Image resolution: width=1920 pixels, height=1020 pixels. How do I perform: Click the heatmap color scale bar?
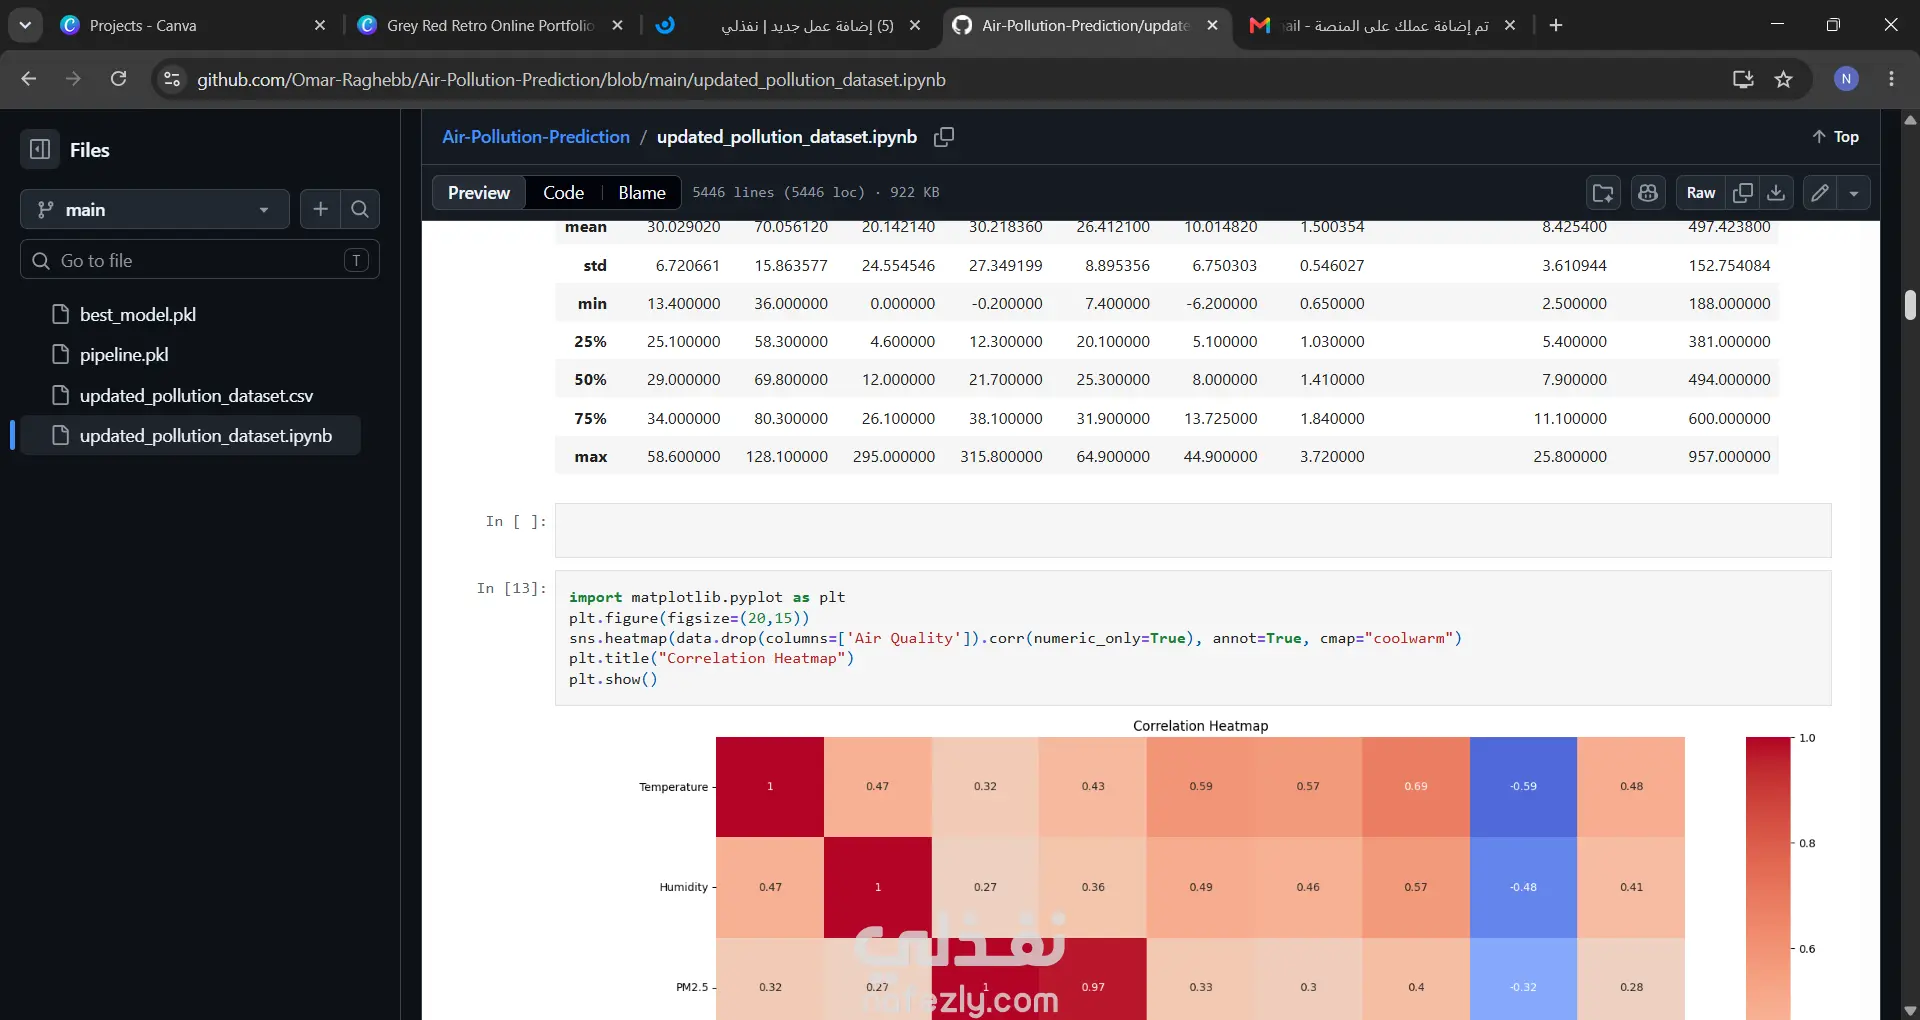[x=1767, y=878]
